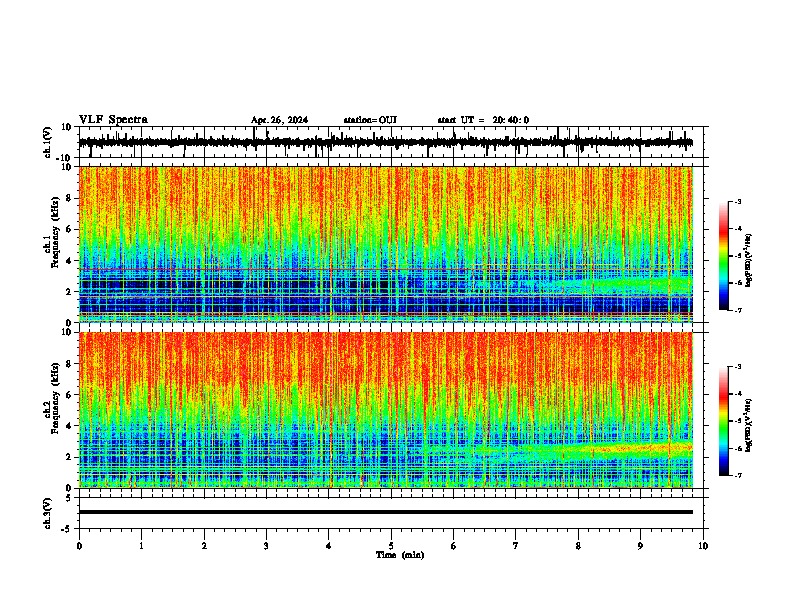
Task: Click the ch.1 spectrogram color scale bar
Action: click(724, 256)
